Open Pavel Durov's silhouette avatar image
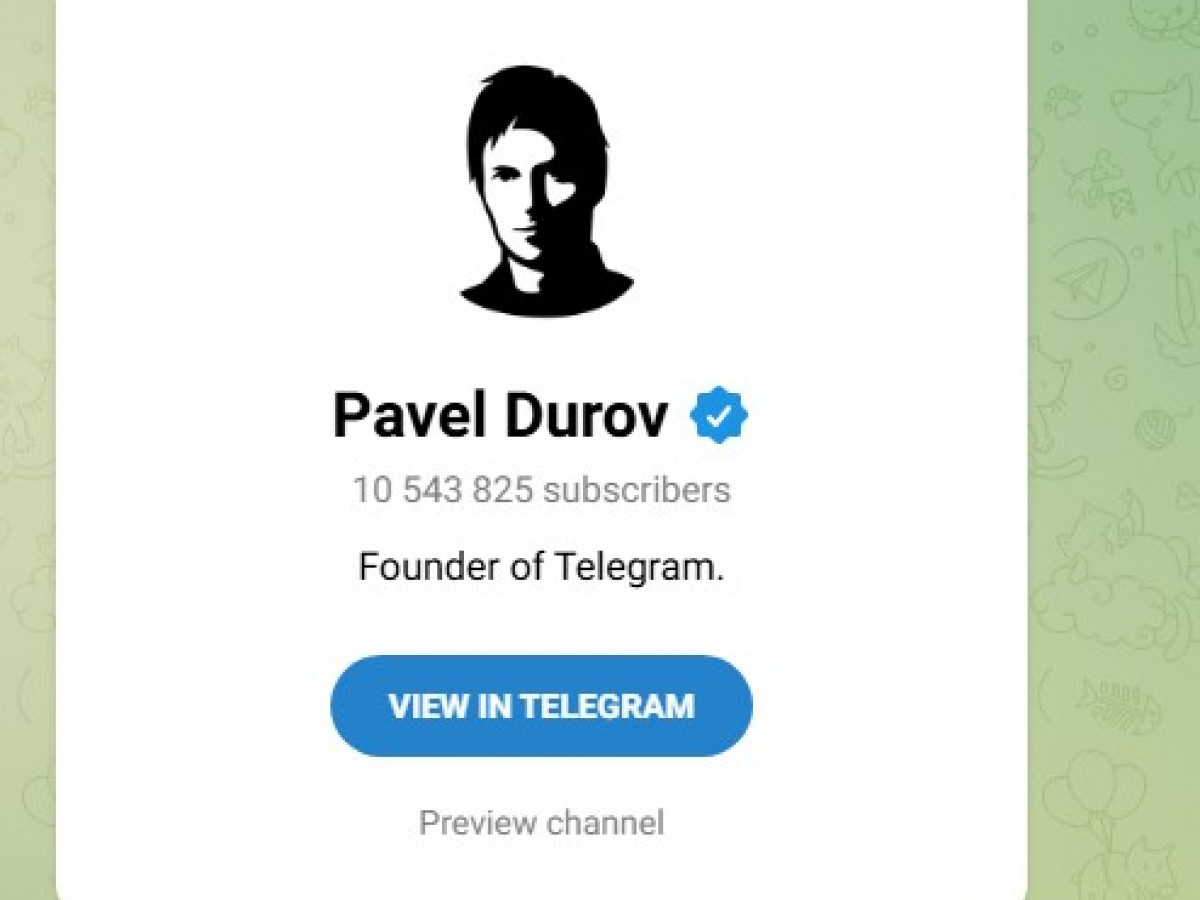This screenshot has height=900, width=1200. click(x=547, y=192)
